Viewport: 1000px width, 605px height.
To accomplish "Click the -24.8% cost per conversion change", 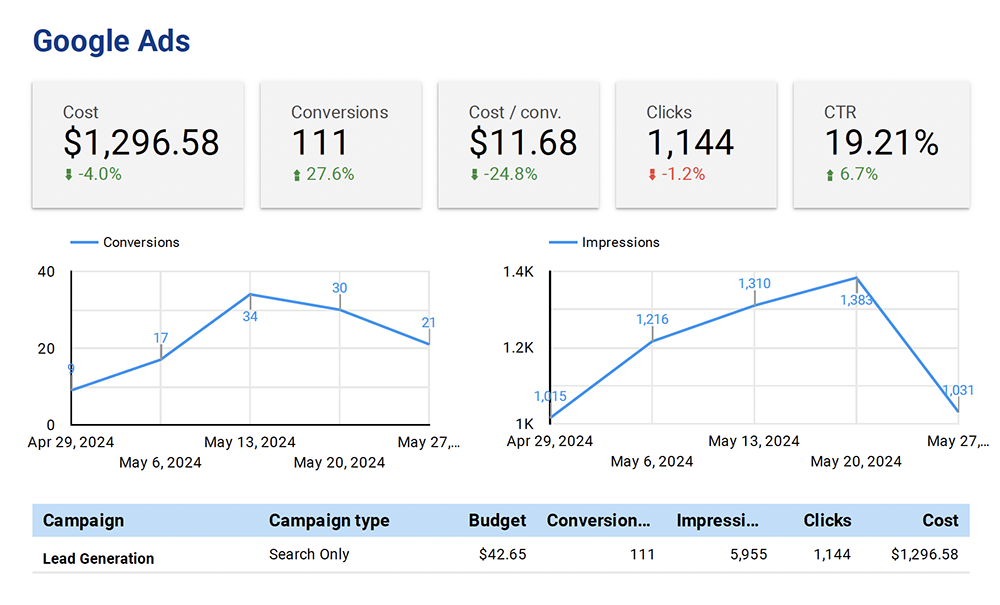I will tap(510, 174).
